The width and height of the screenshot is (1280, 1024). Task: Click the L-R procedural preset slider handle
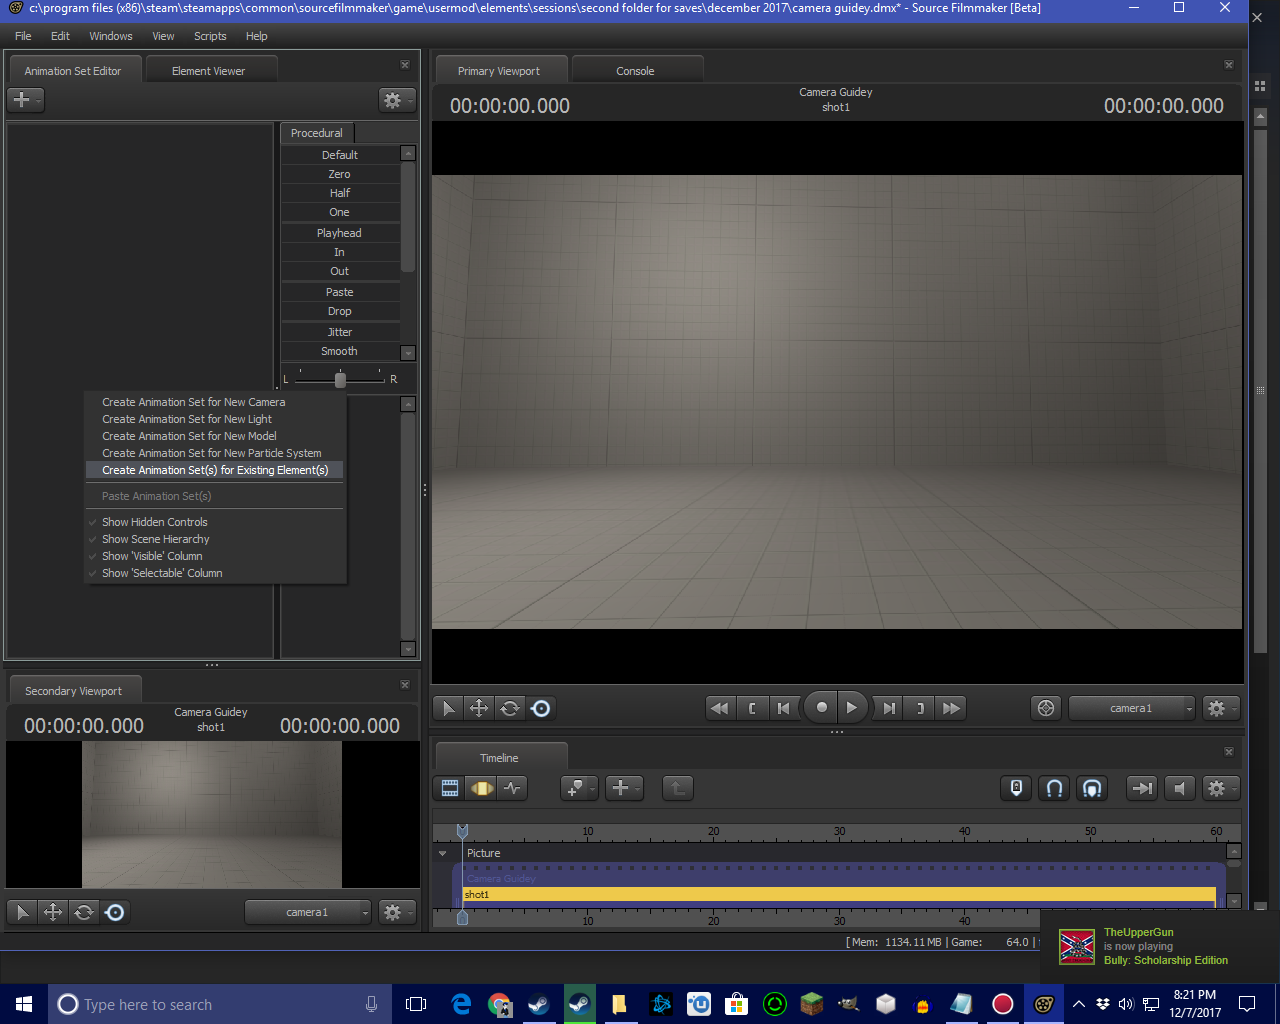pos(340,380)
